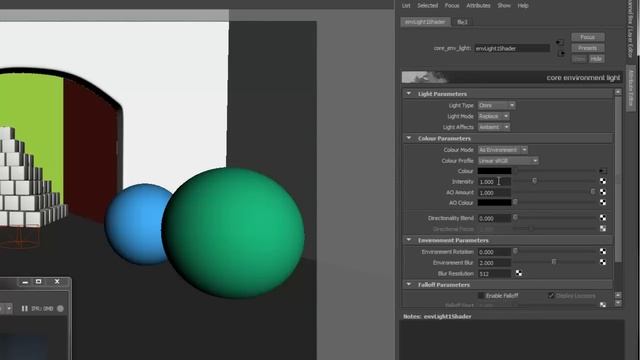
Task: Open the Help menu
Action: tap(523, 6)
